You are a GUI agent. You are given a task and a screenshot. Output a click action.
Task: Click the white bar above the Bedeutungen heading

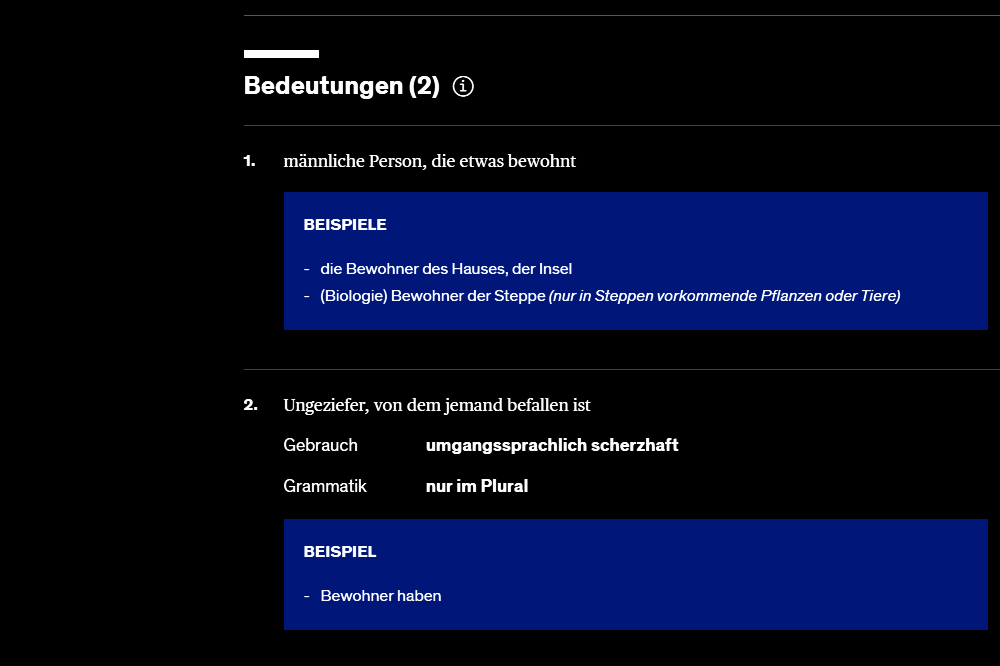tap(281, 54)
